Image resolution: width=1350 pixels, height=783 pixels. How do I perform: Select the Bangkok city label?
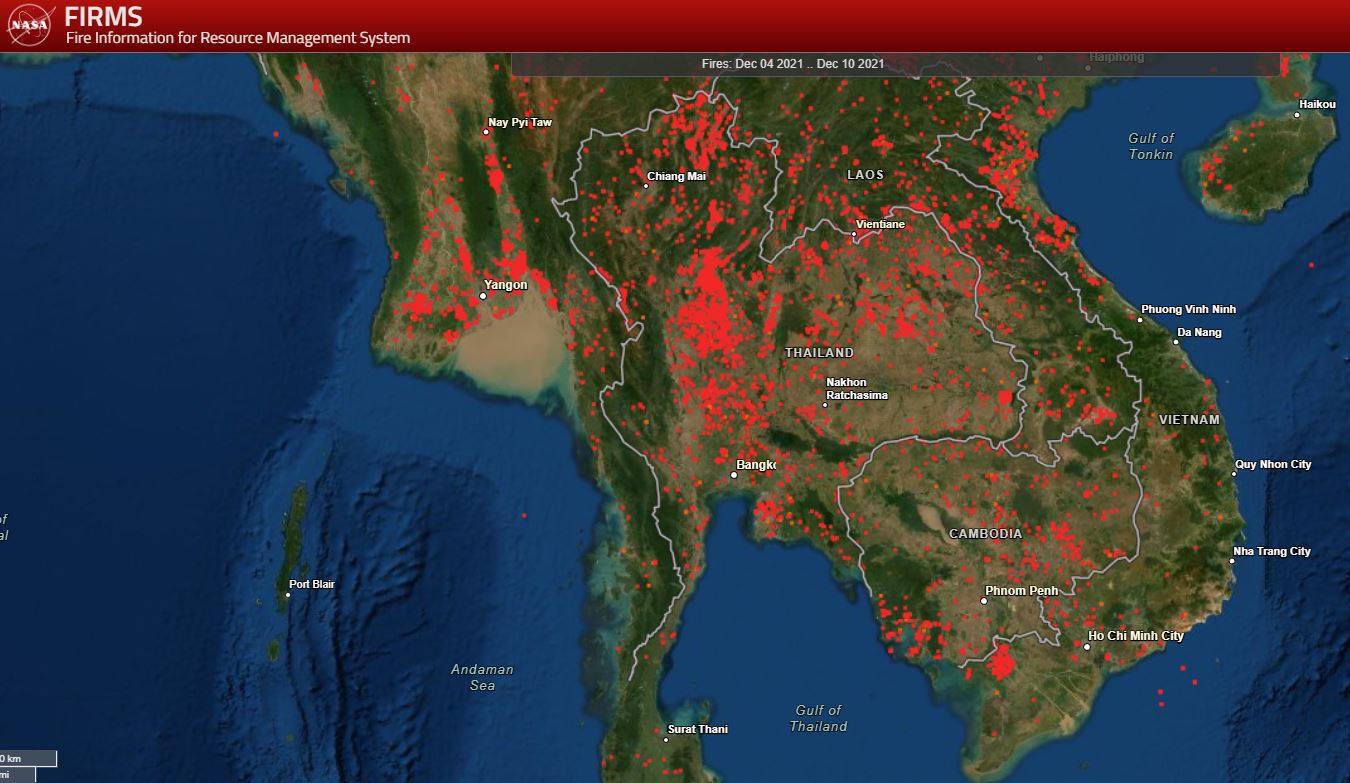[x=756, y=465]
